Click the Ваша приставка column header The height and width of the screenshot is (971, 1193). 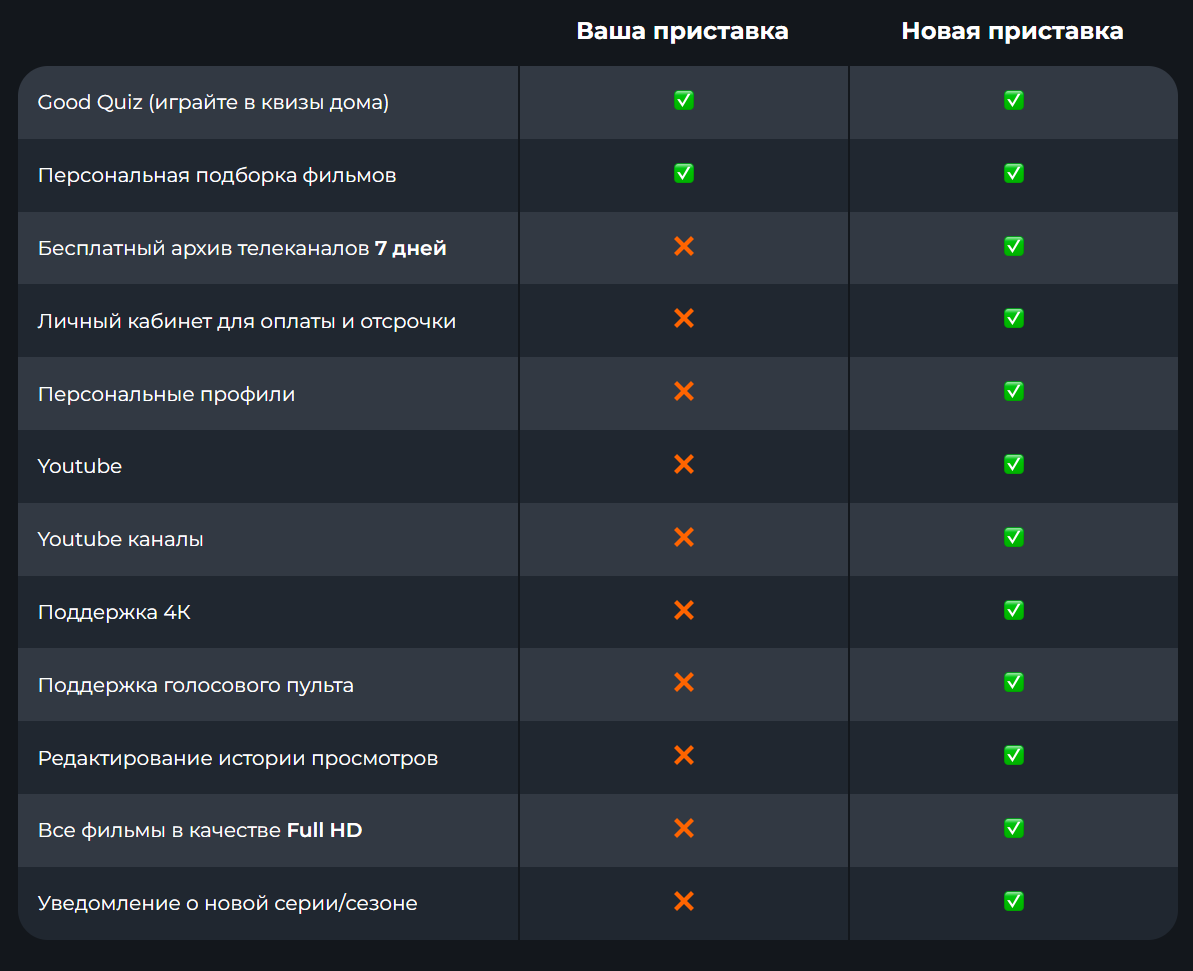682,31
